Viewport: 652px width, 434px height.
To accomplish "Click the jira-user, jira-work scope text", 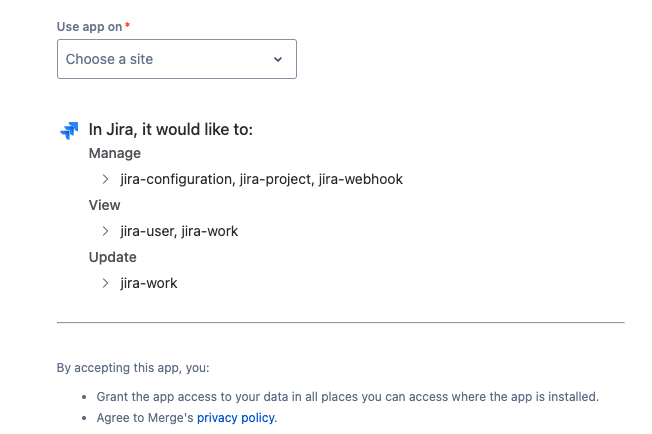I will (179, 231).
